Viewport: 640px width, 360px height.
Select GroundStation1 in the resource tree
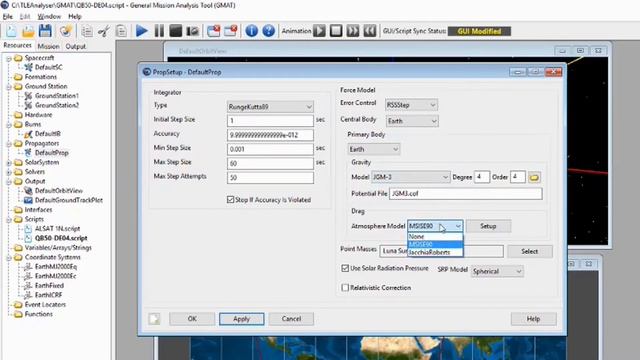point(56,96)
